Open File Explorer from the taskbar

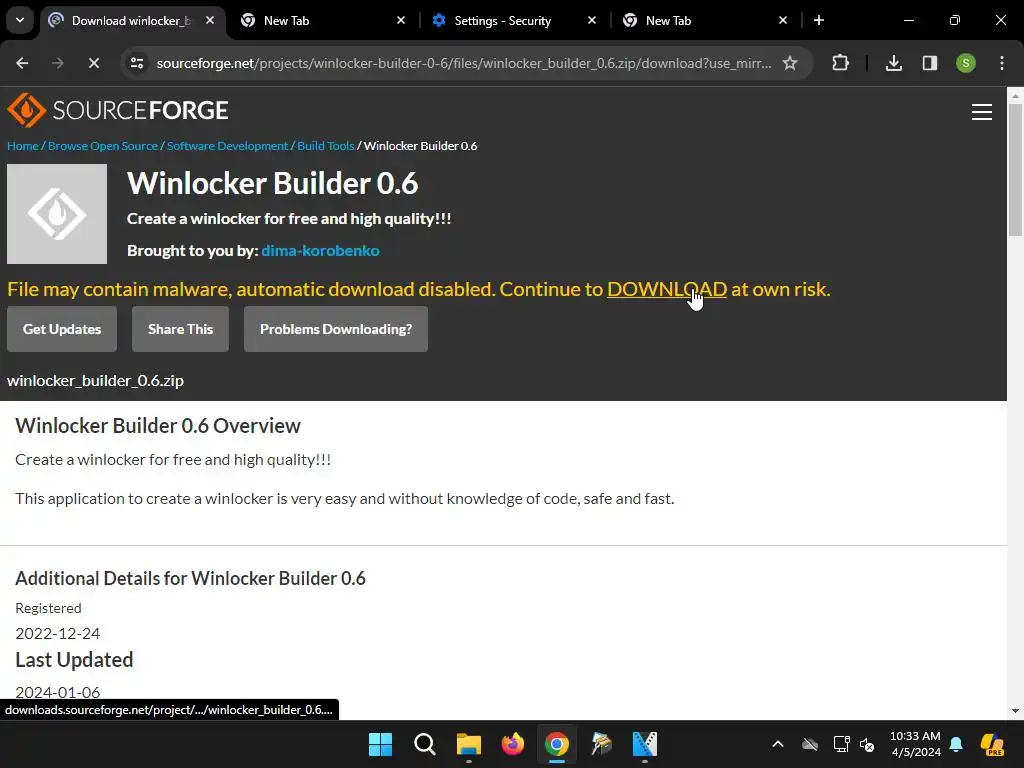pyautogui.click(x=468, y=744)
